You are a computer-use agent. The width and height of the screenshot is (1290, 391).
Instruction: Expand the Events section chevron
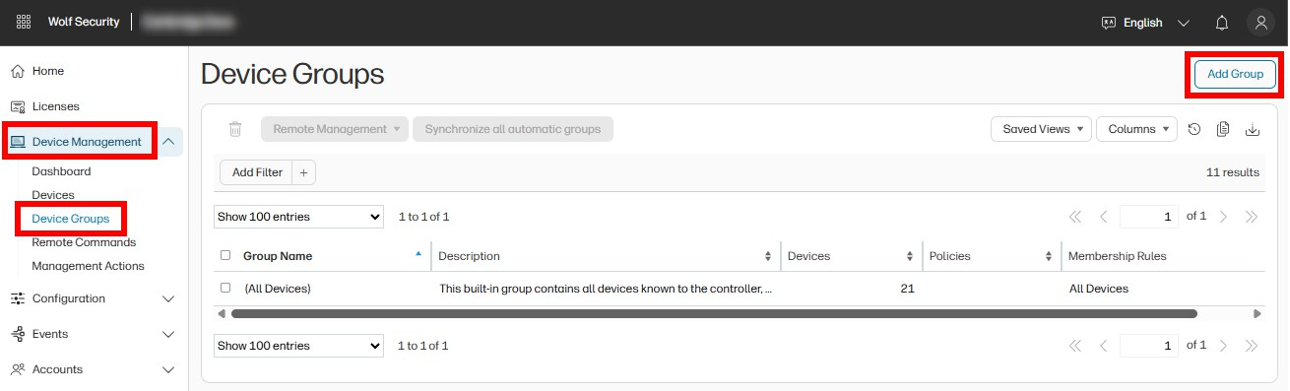pyautogui.click(x=168, y=334)
